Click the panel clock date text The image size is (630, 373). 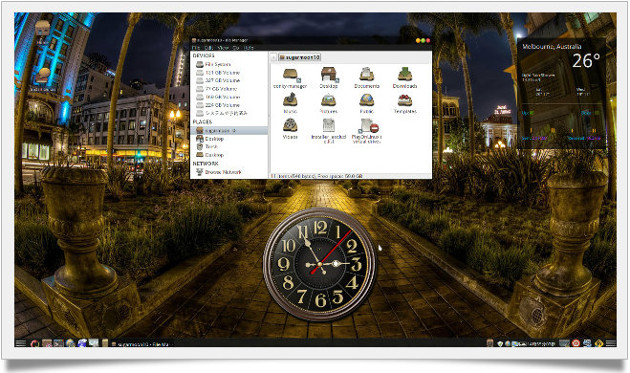point(542,344)
